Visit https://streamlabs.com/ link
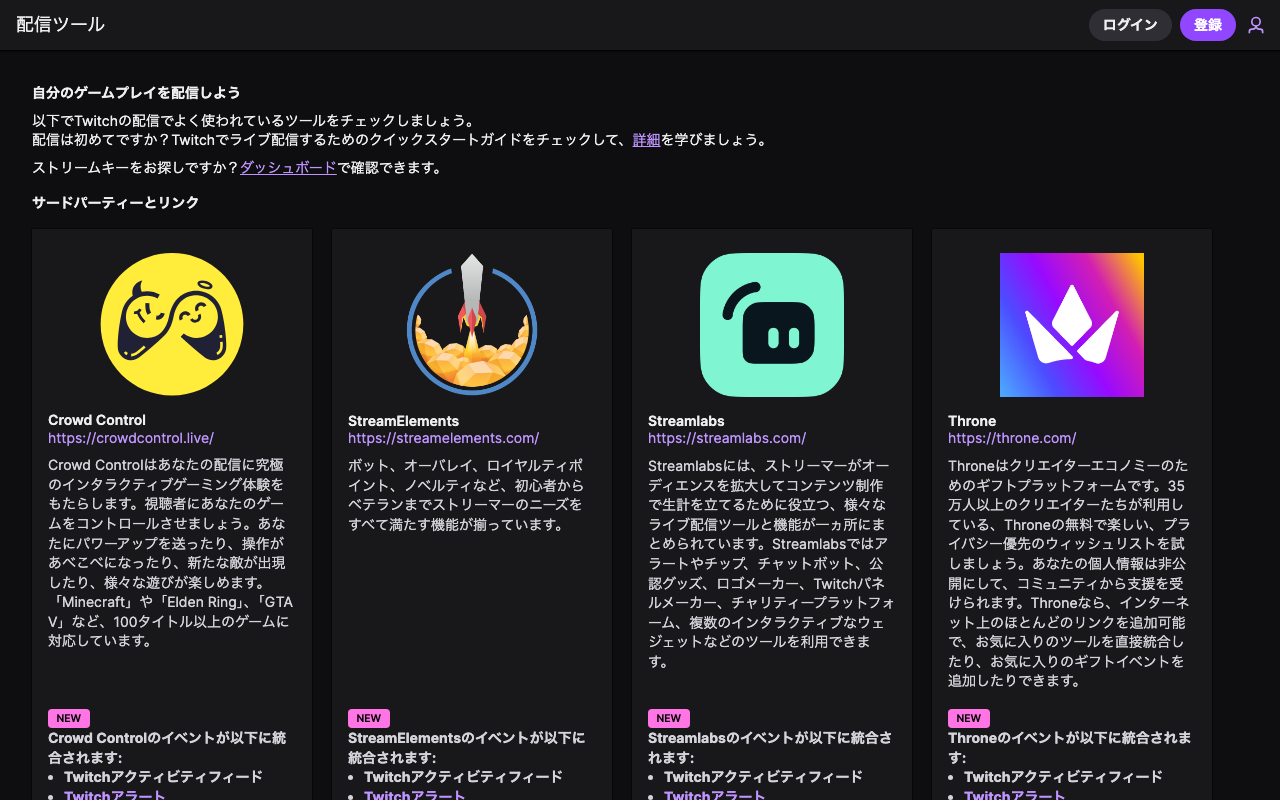Image resolution: width=1280 pixels, height=800 pixels. click(x=727, y=438)
